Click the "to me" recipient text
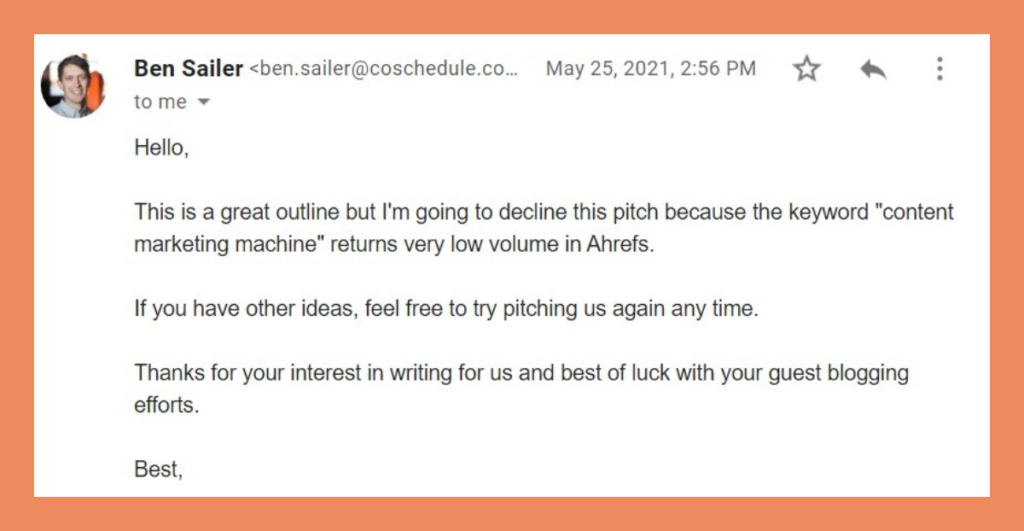 tap(160, 102)
